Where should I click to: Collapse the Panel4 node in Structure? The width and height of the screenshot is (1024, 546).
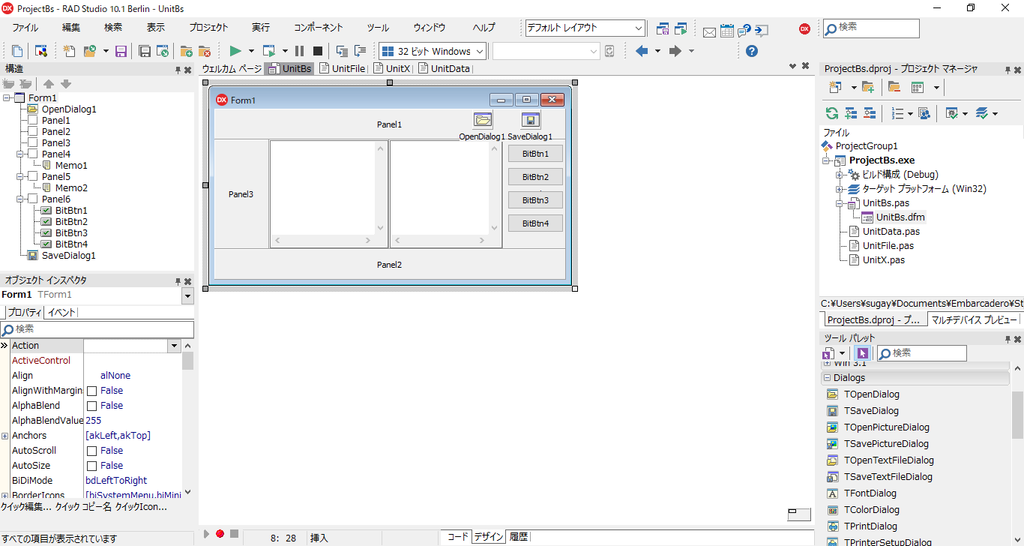(x=19, y=154)
